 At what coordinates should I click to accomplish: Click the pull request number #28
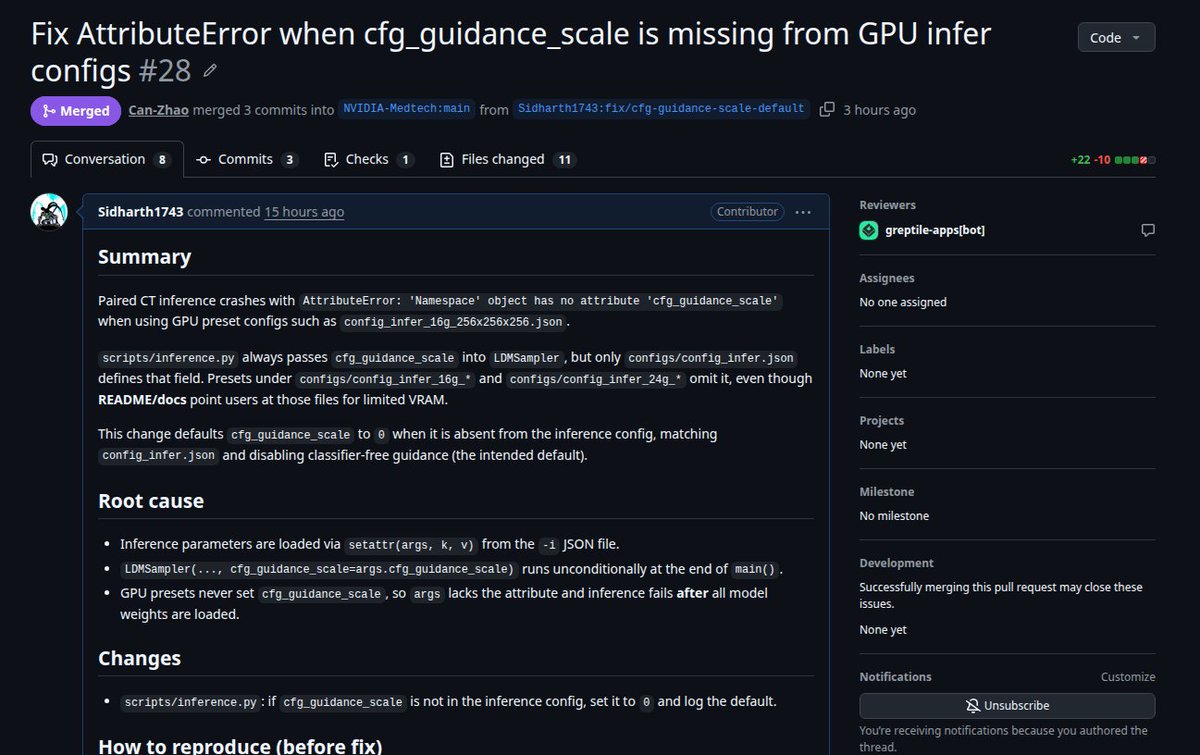point(166,71)
